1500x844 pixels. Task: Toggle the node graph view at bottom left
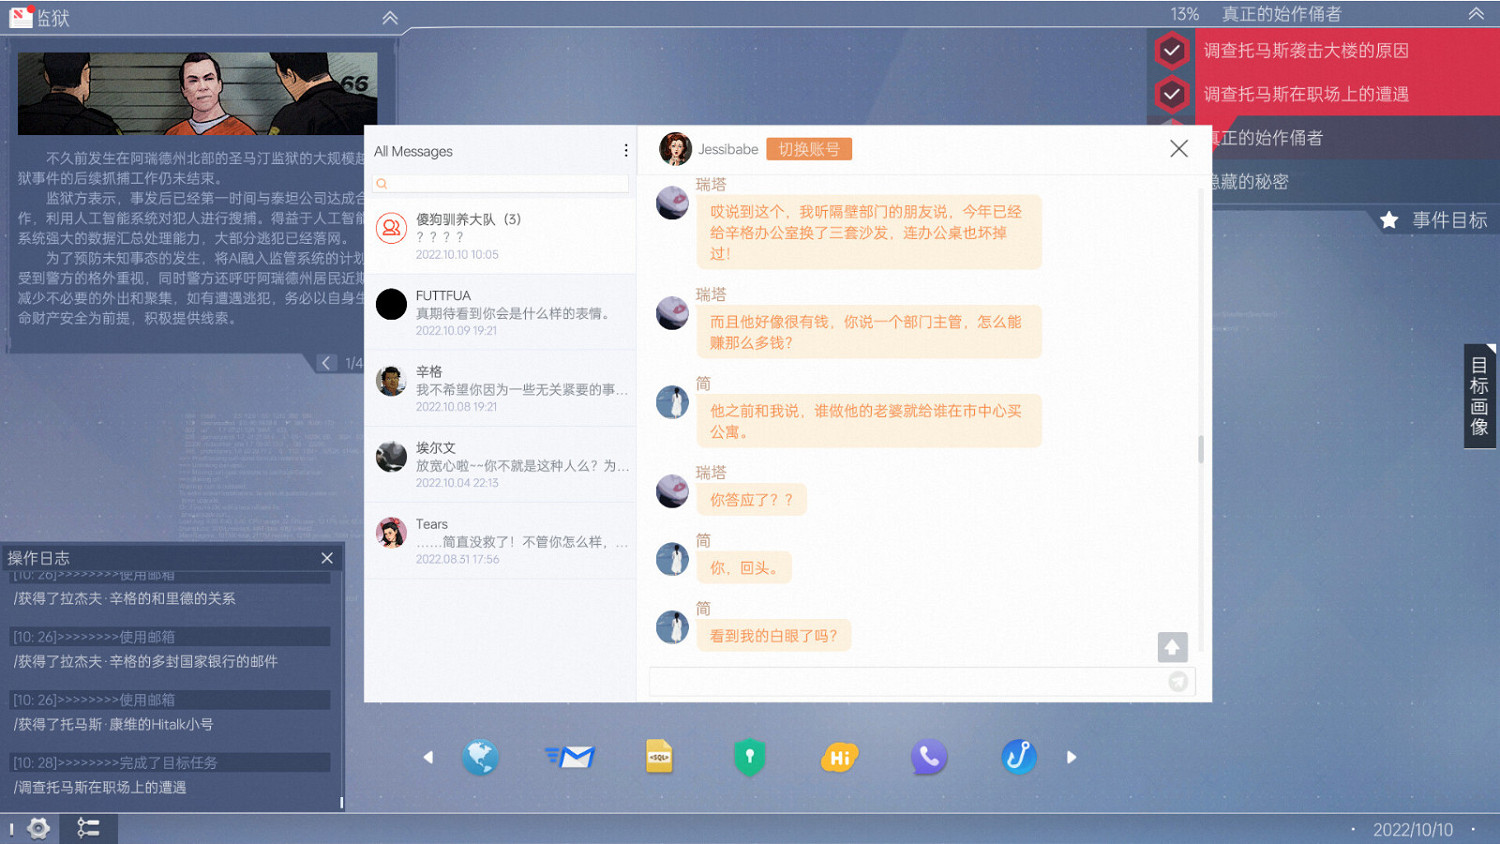(88, 828)
